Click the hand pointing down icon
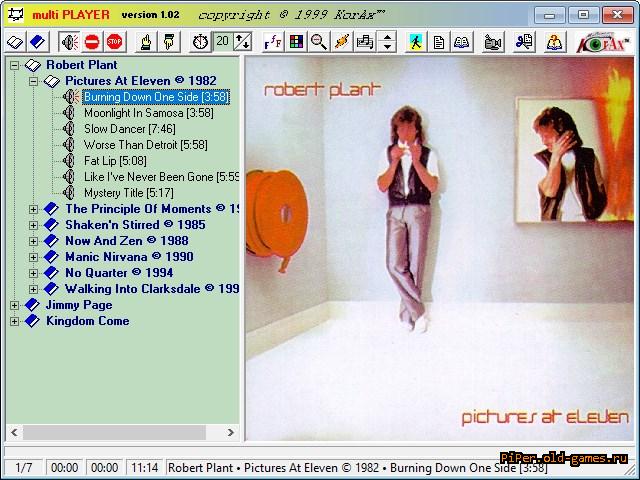The width and height of the screenshot is (640, 480). [169, 42]
